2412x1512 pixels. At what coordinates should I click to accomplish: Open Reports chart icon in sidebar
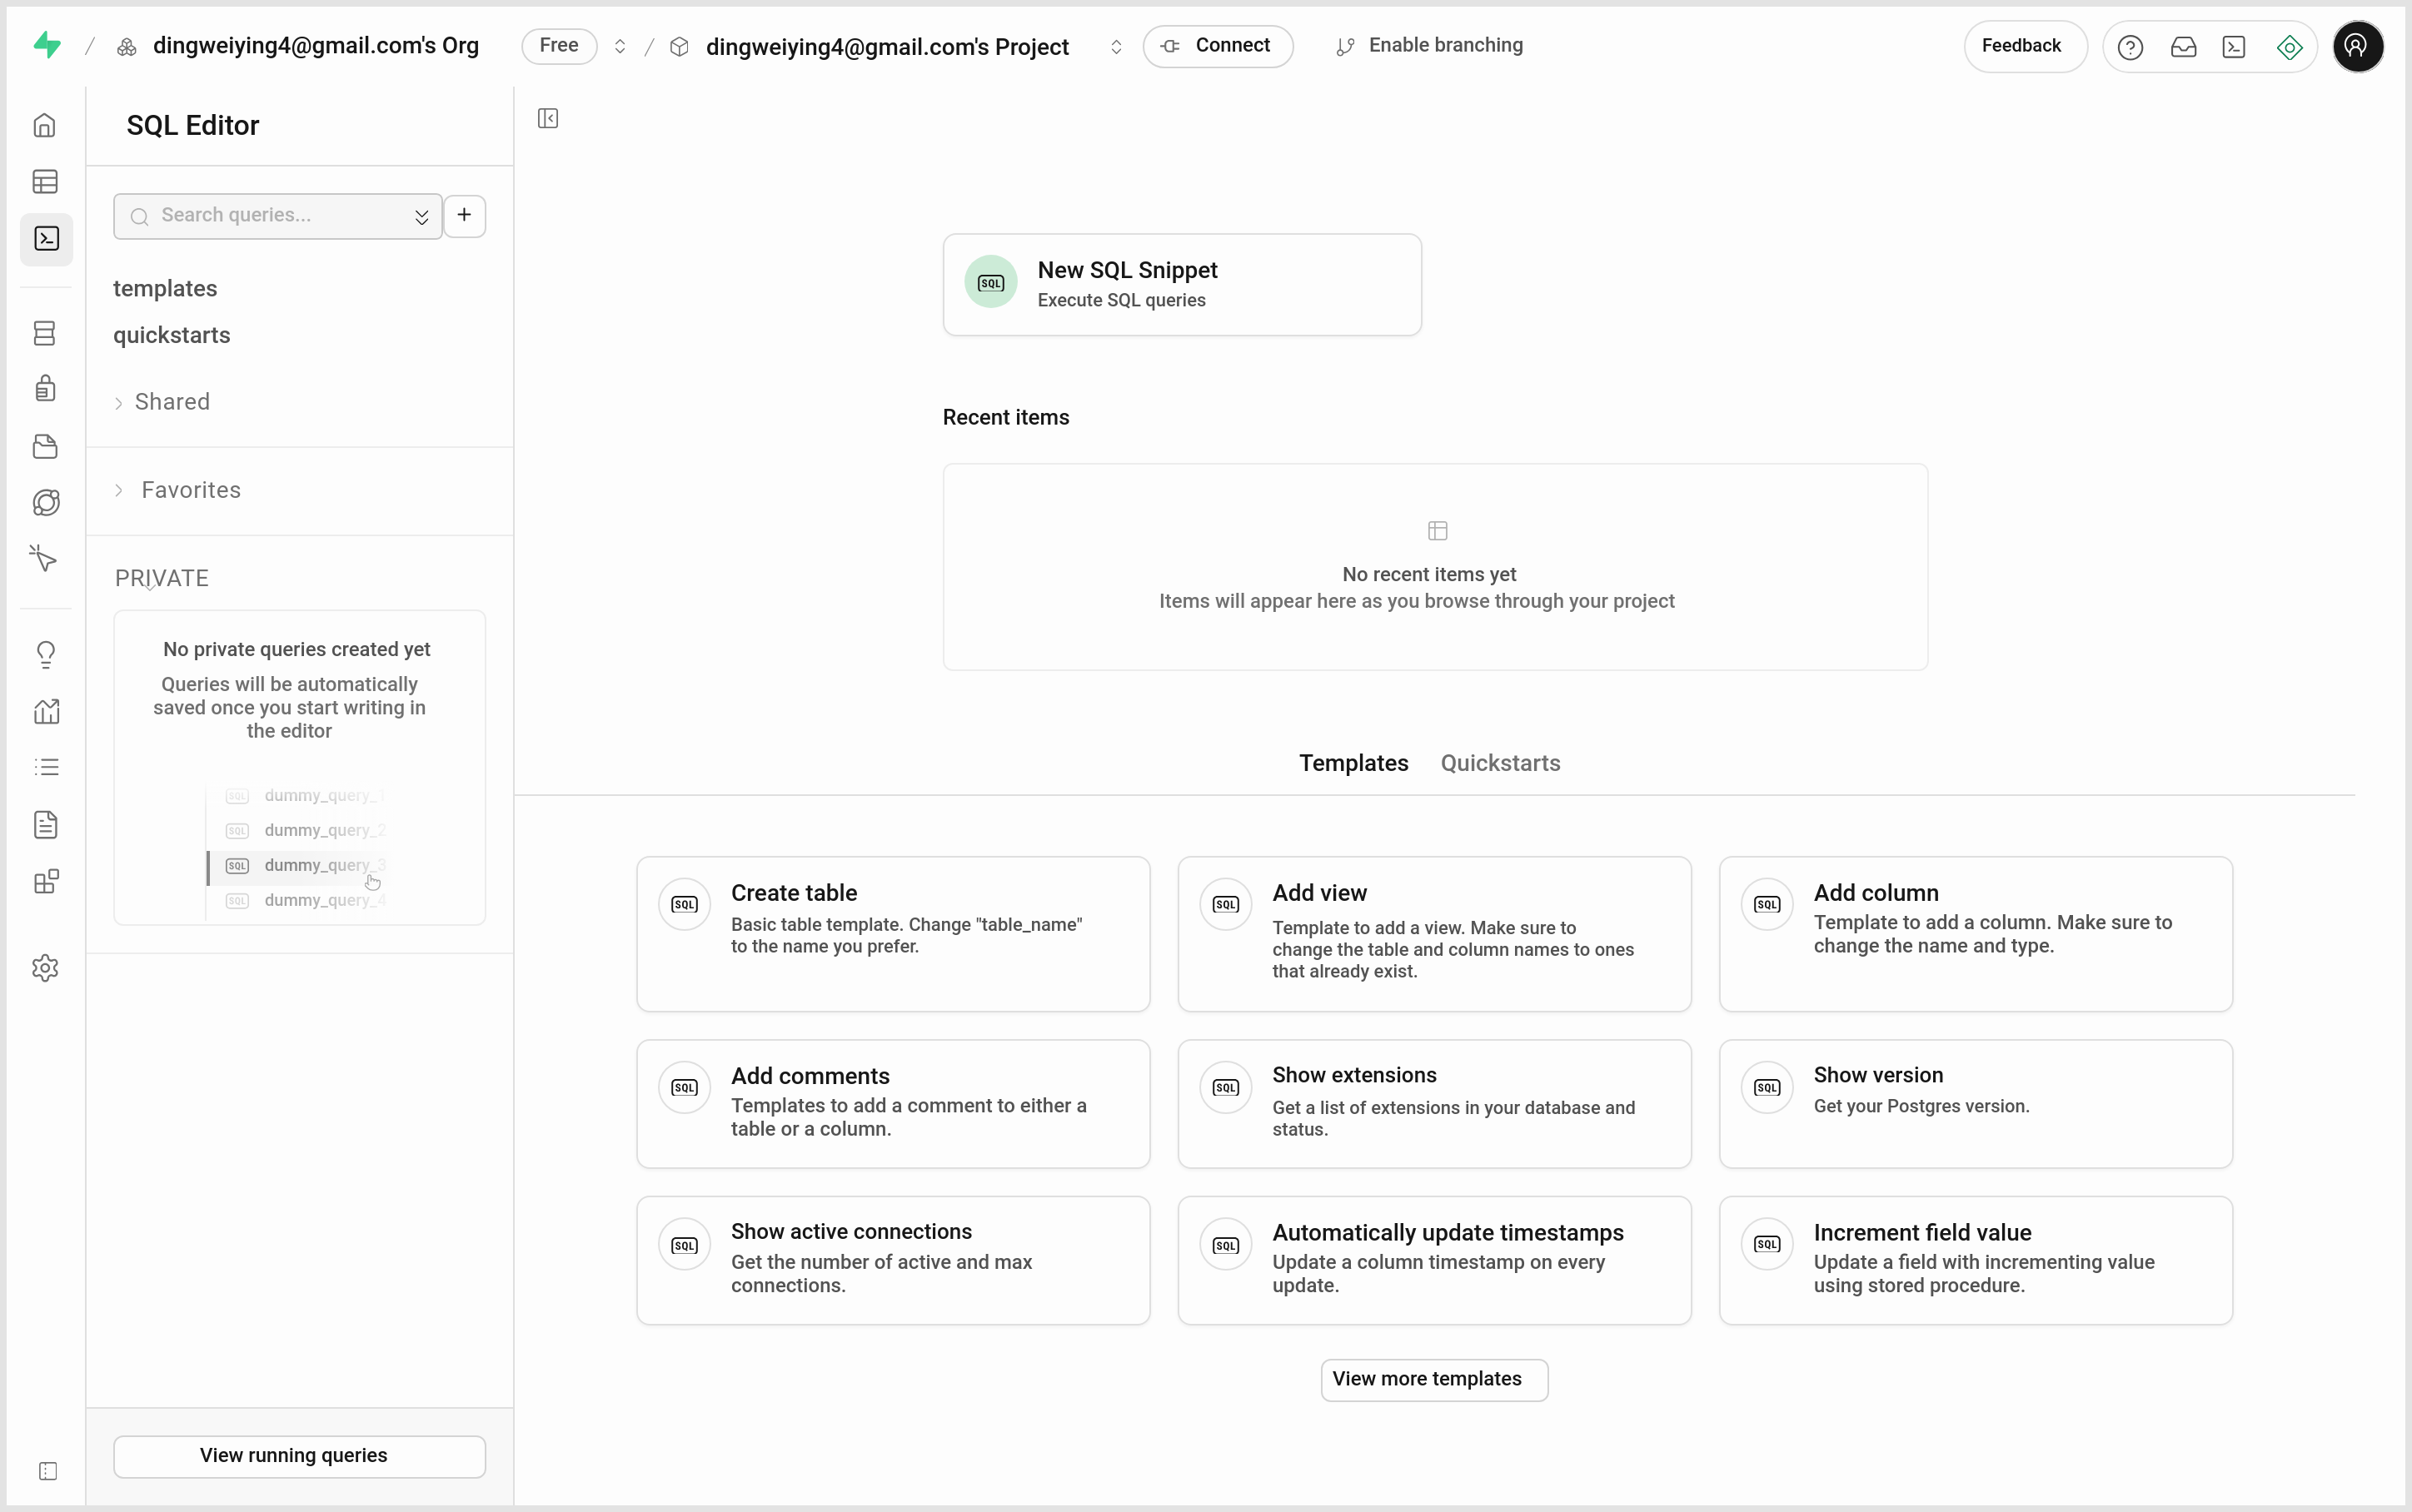(x=44, y=711)
